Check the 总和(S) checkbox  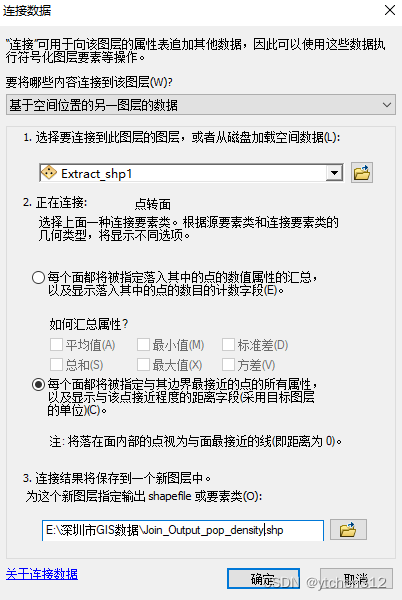(56, 364)
